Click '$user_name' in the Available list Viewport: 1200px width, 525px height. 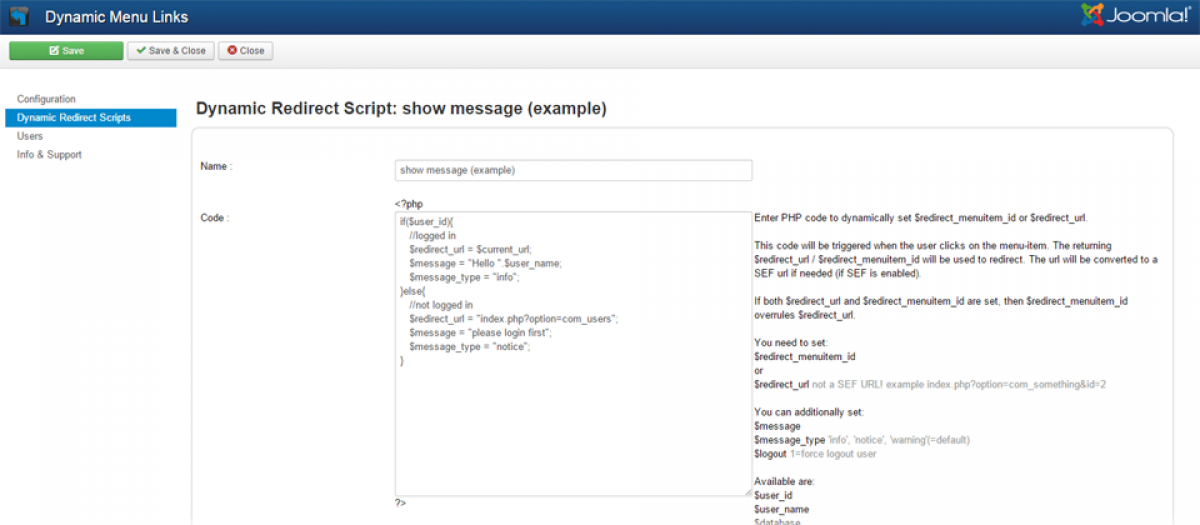[780, 508]
